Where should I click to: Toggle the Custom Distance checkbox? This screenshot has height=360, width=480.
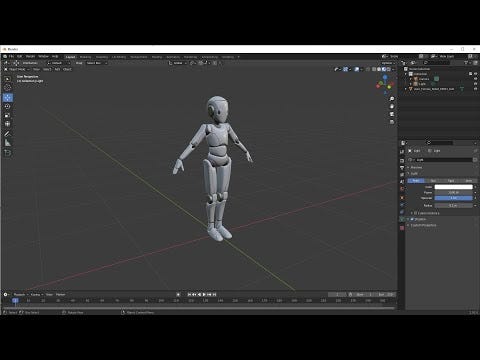tap(415, 213)
